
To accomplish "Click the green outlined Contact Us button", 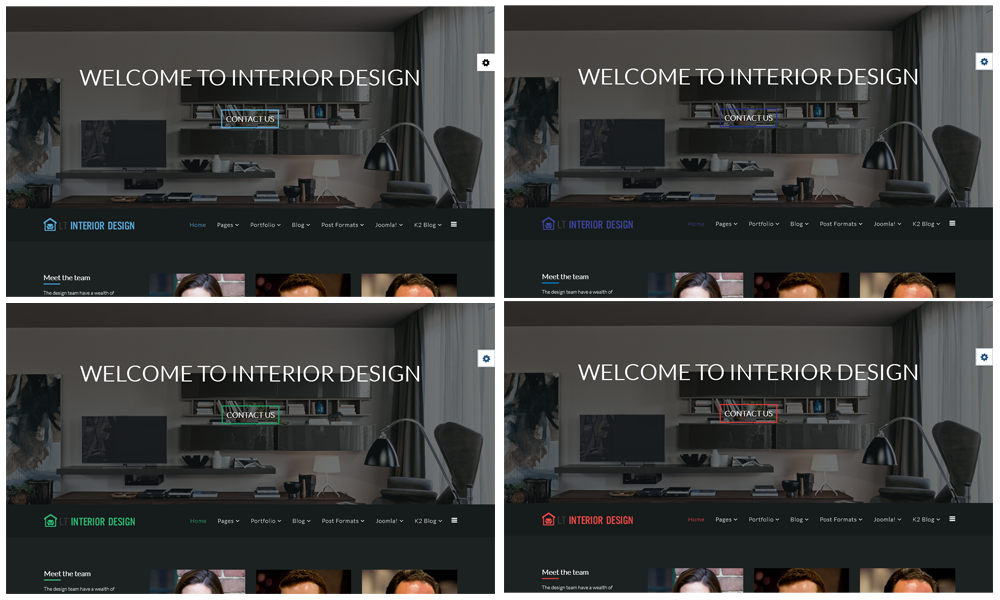I will click(251, 414).
